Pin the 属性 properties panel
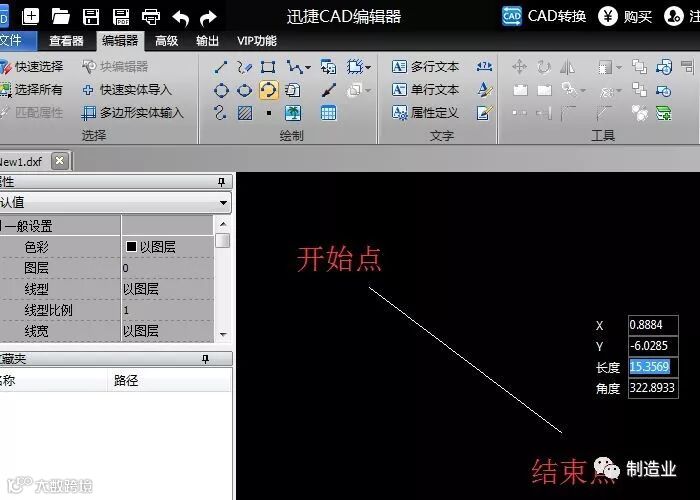700x500 pixels. click(x=221, y=182)
